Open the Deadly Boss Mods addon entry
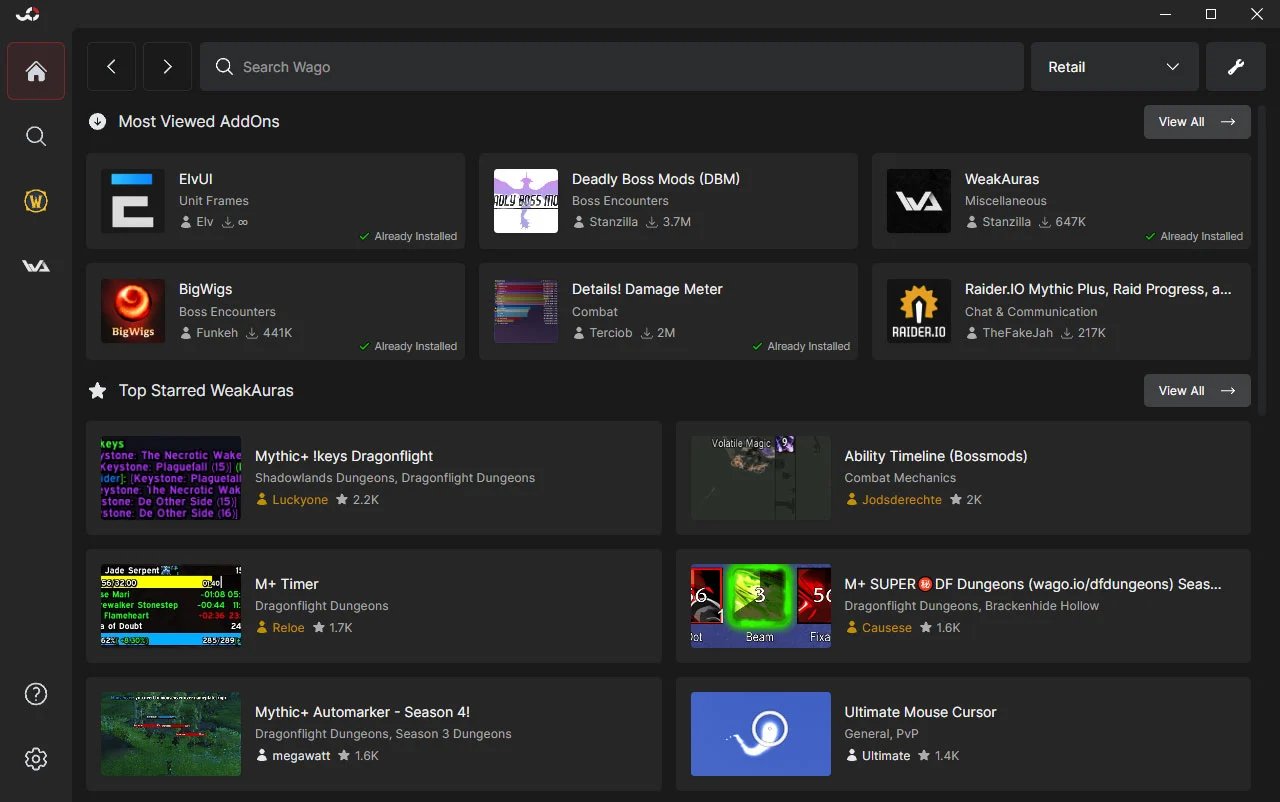 669,201
